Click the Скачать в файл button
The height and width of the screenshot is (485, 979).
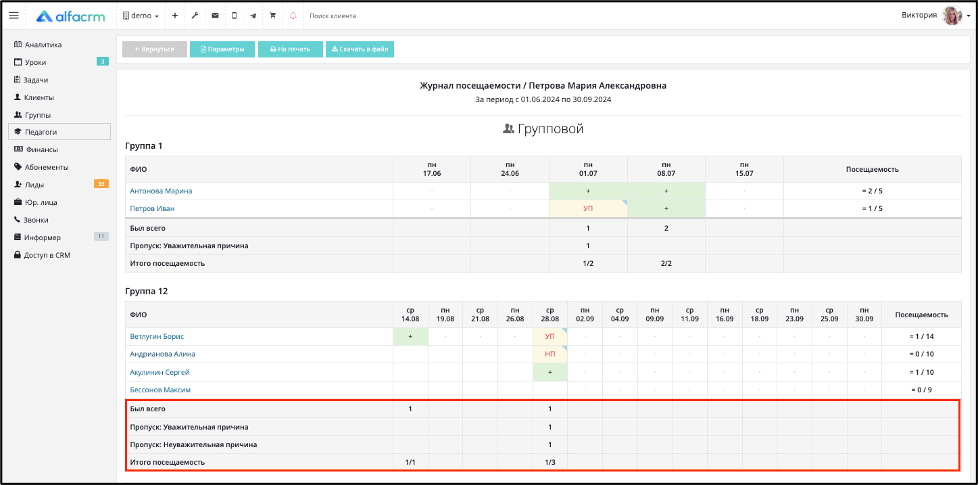pos(360,49)
